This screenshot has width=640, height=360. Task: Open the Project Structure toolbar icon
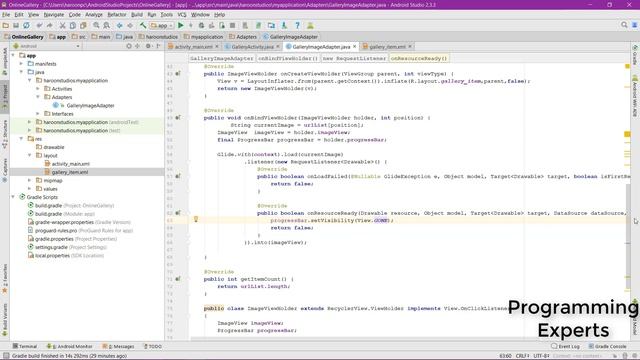[x=271, y=25]
